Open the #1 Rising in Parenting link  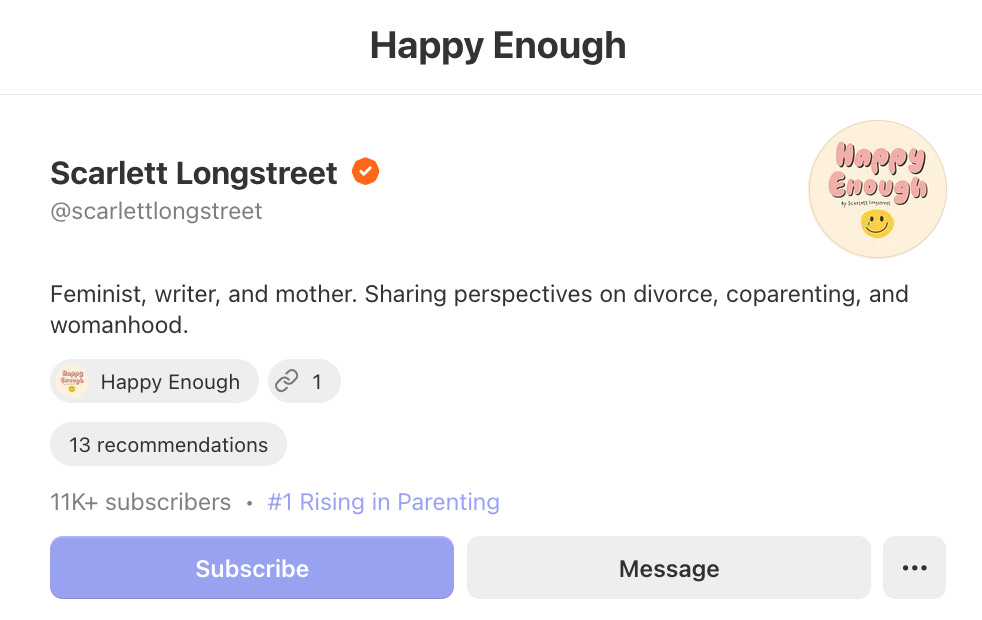[x=383, y=502]
